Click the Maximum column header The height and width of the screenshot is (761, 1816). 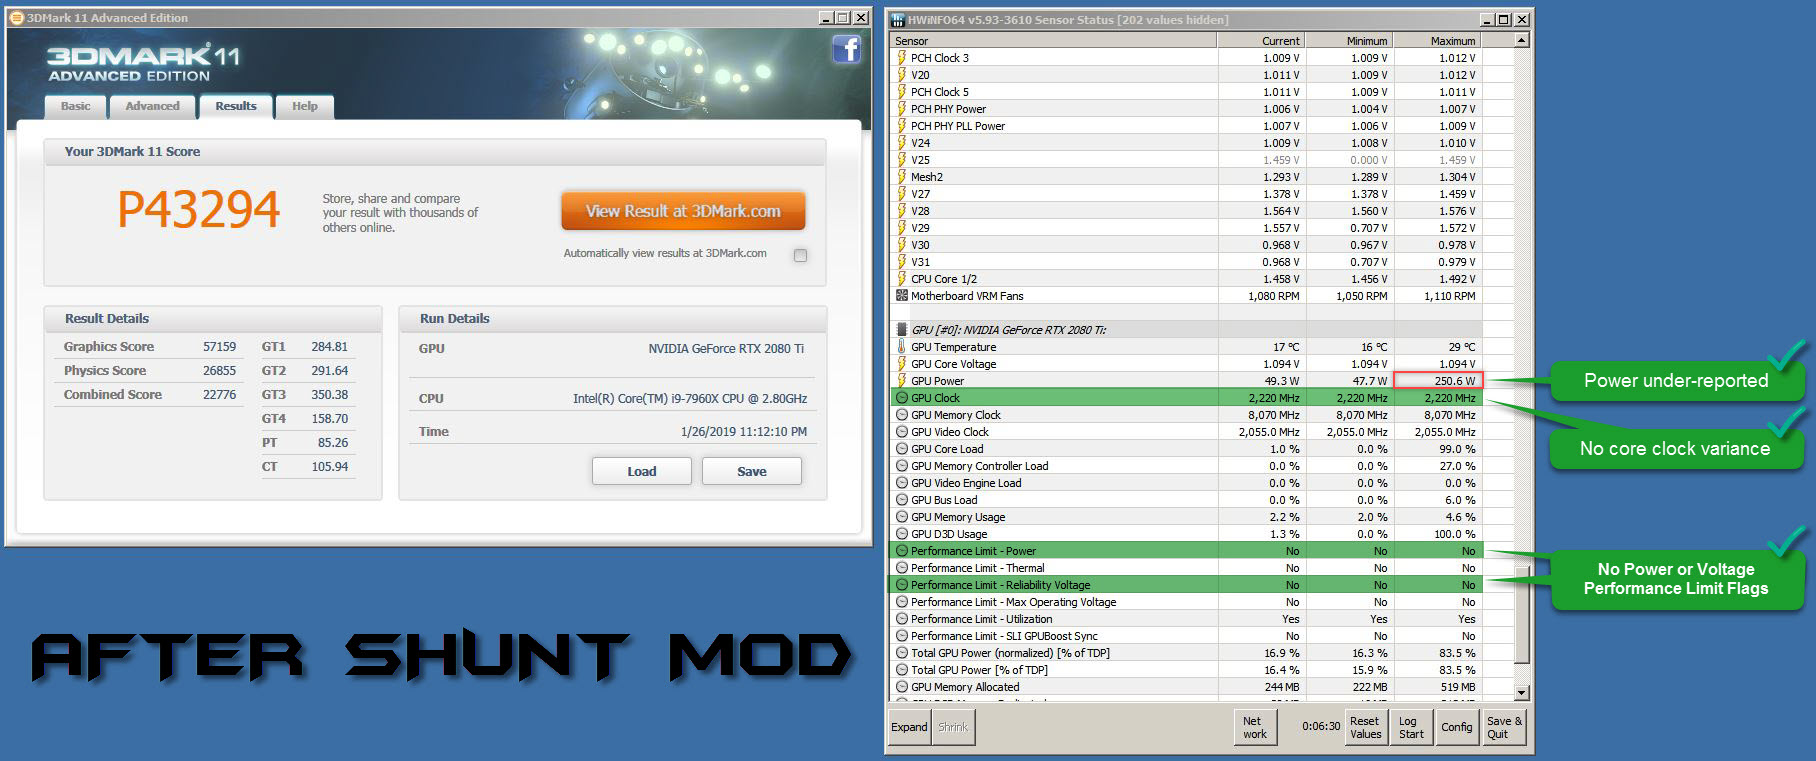click(x=1437, y=41)
